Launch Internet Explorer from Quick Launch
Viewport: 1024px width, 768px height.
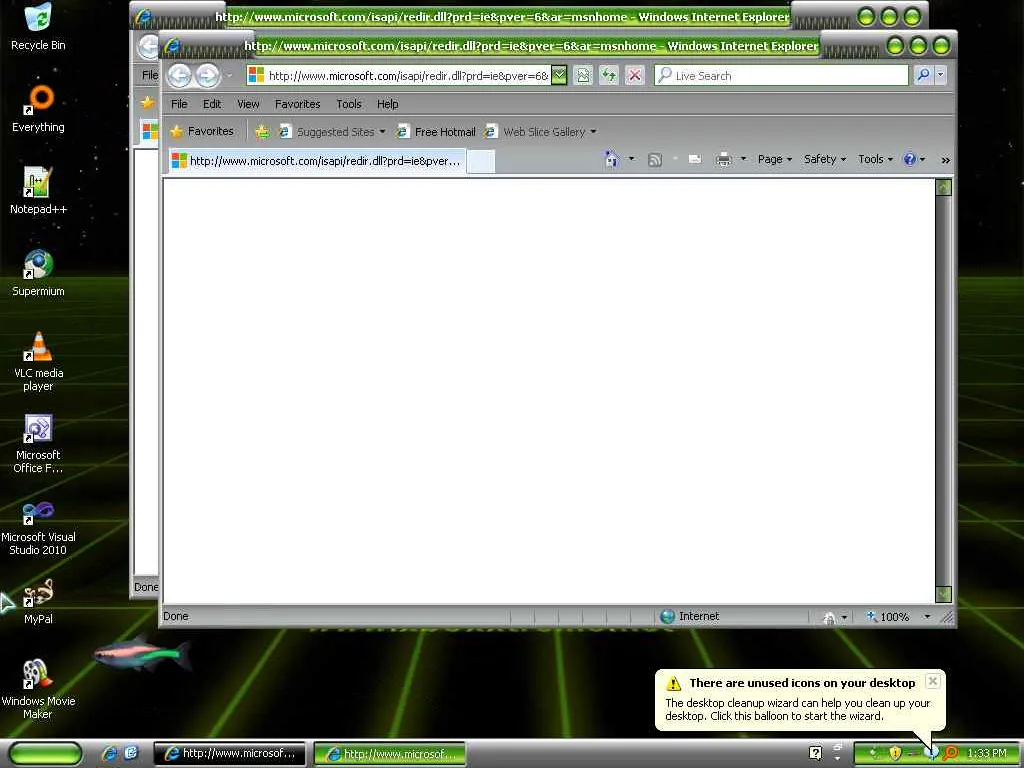point(110,753)
